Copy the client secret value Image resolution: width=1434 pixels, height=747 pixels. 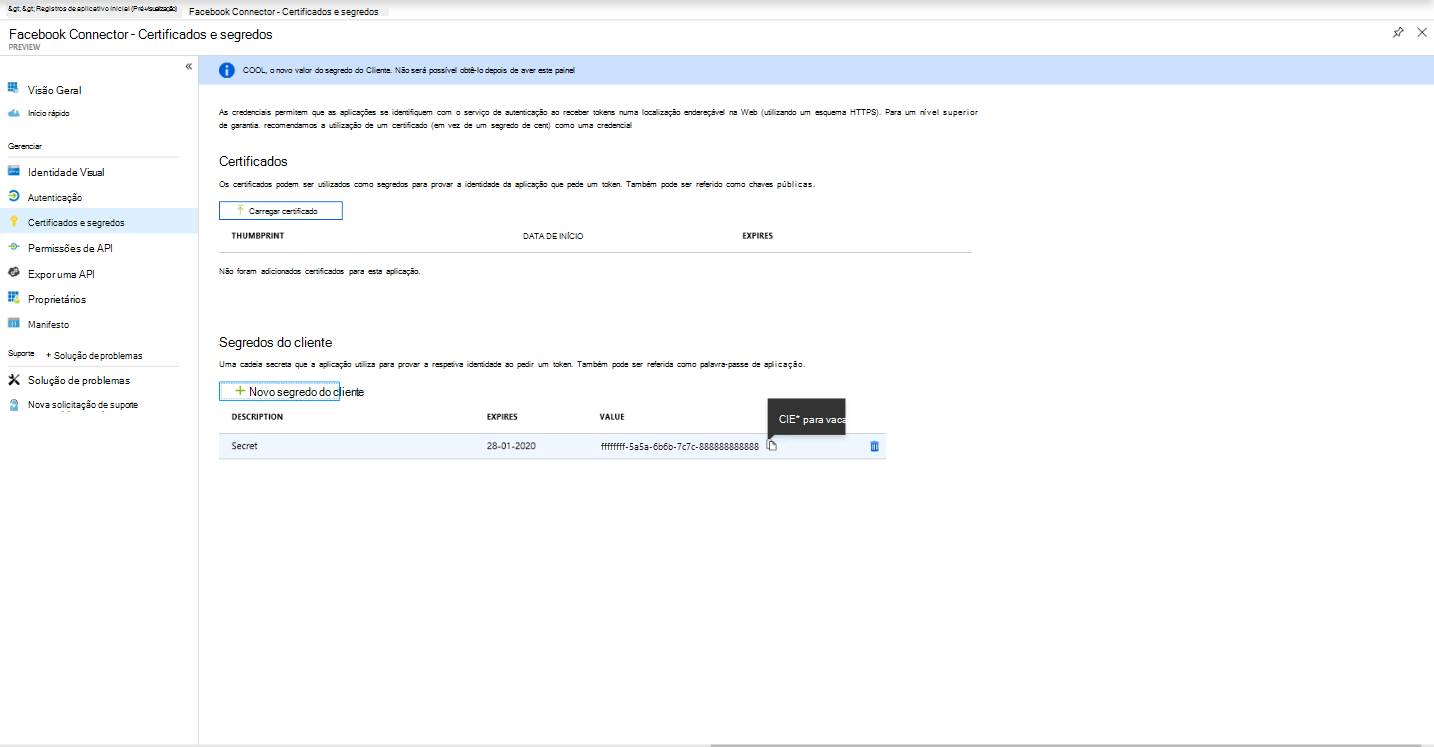tap(772, 445)
